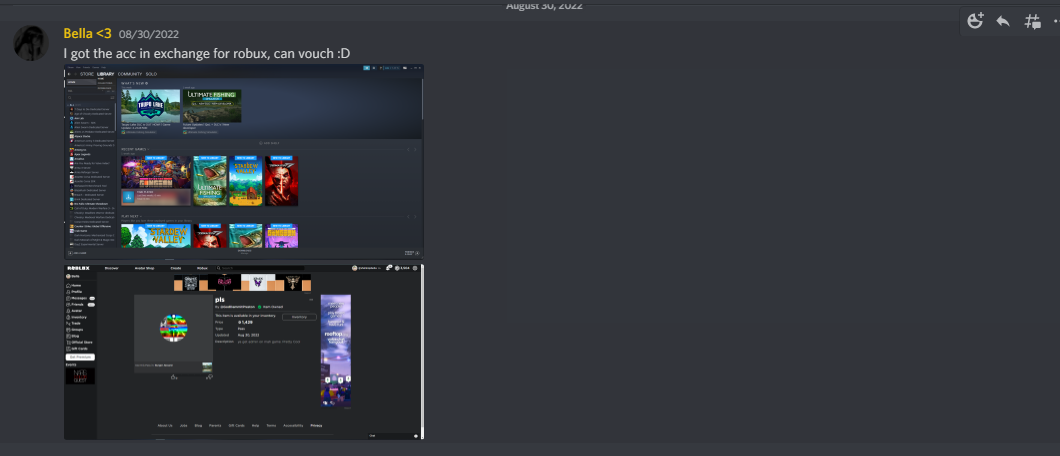Click the Reply arrow icon
The image size is (1060, 456).
(1003, 21)
